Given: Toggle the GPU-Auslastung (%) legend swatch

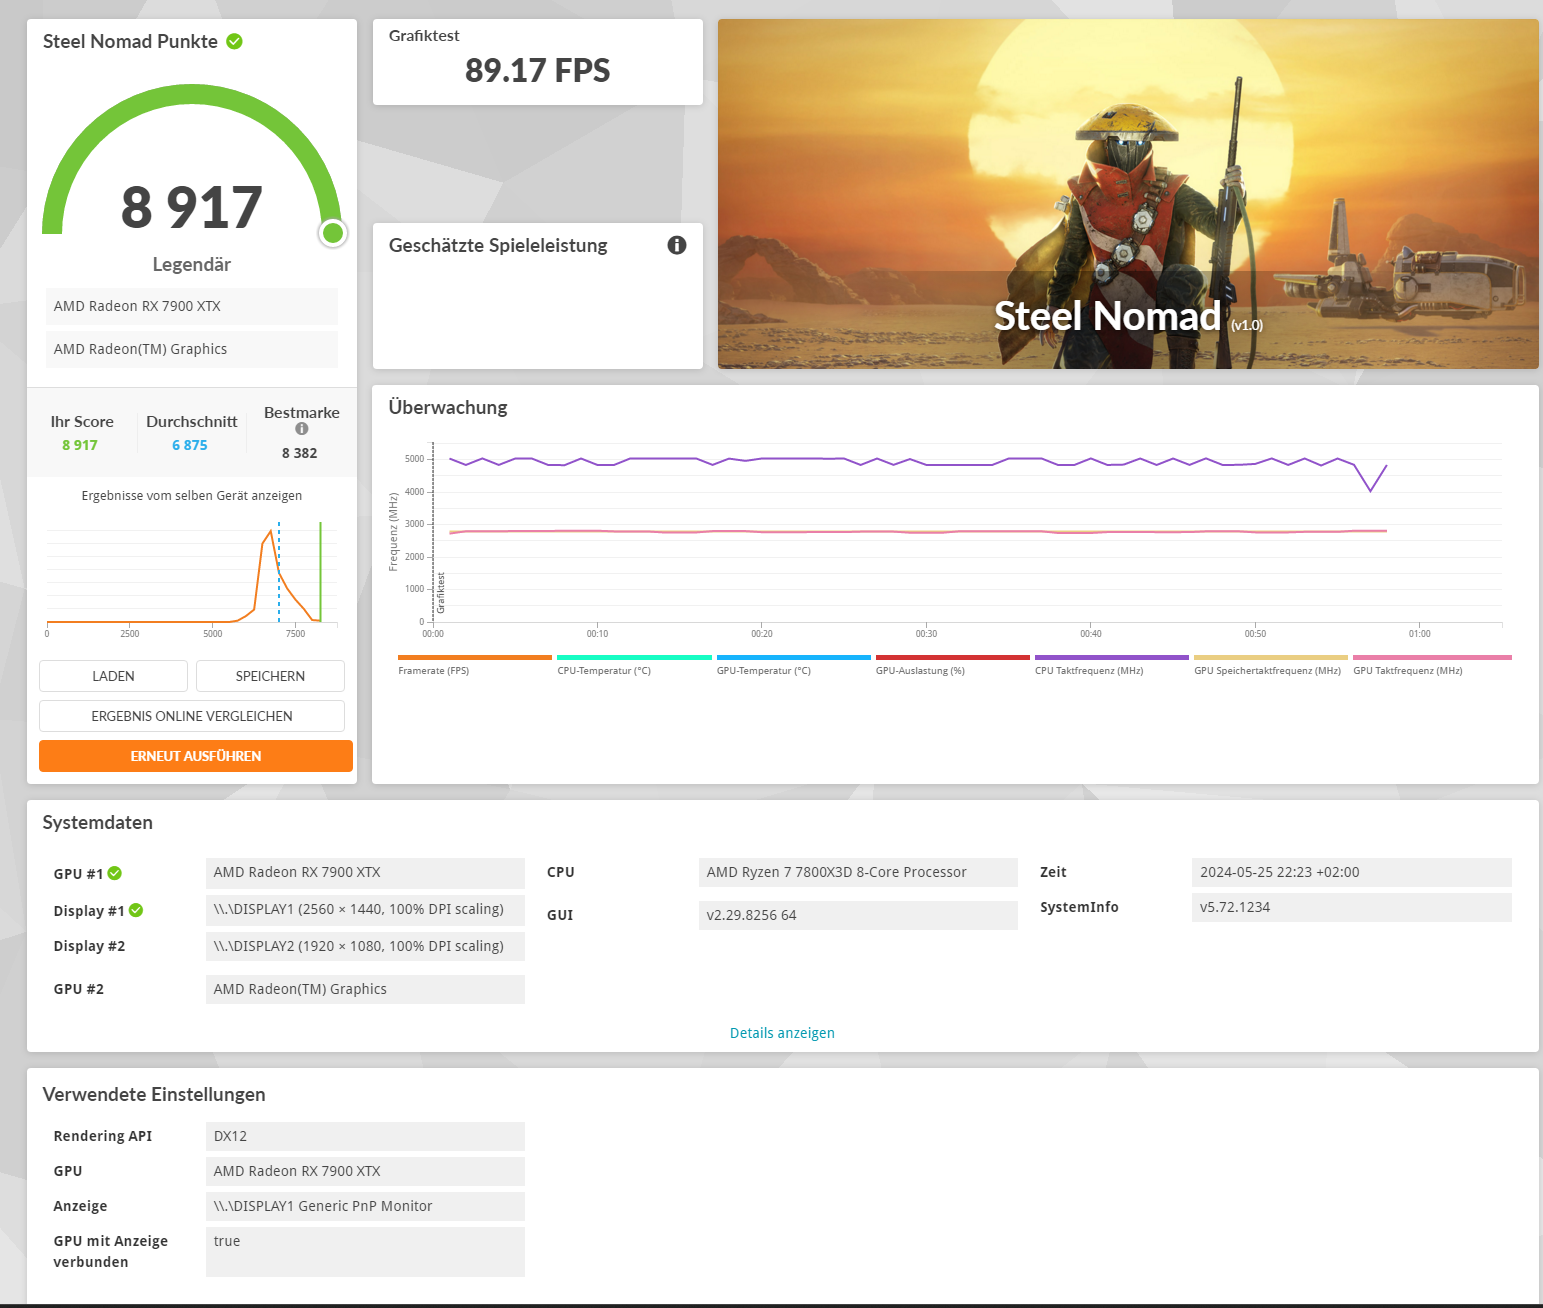Looking at the screenshot, I should 953,658.
